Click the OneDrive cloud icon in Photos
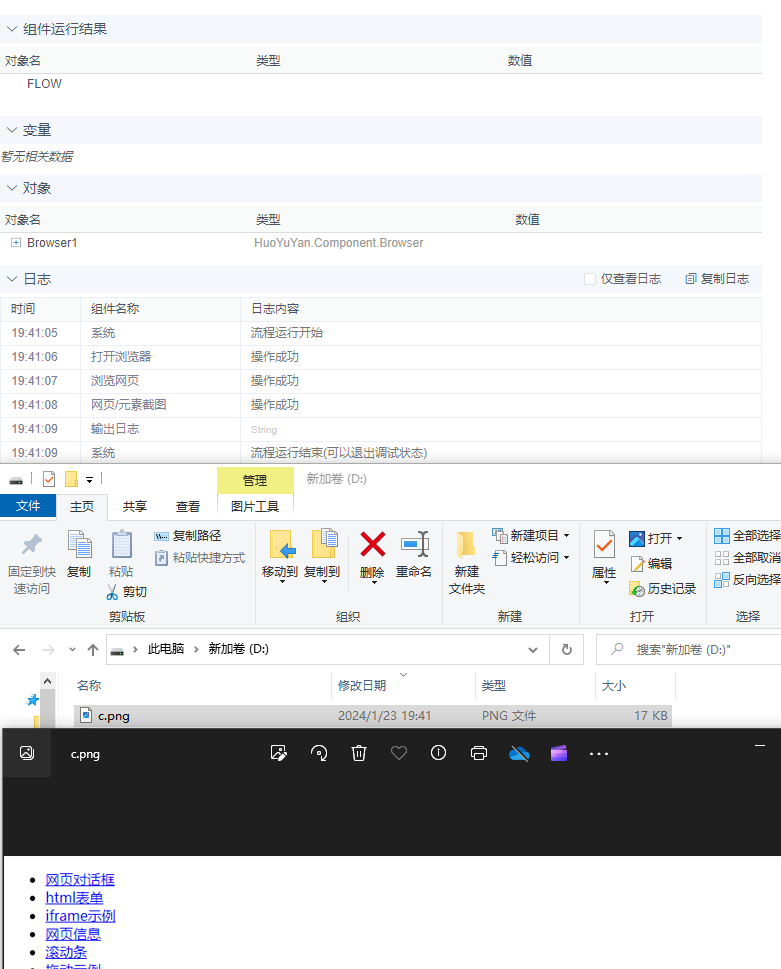This screenshot has height=969, width=781. click(519, 753)
